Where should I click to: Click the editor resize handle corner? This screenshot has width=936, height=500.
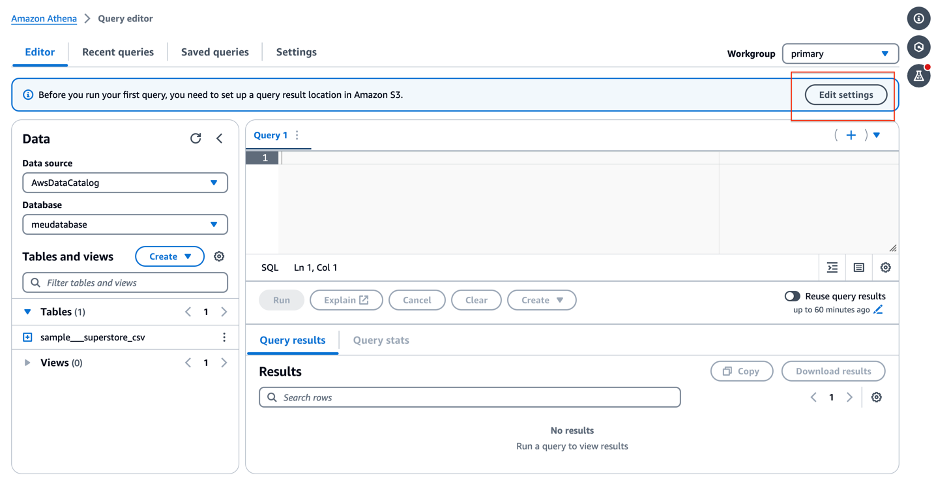(892, 248)
